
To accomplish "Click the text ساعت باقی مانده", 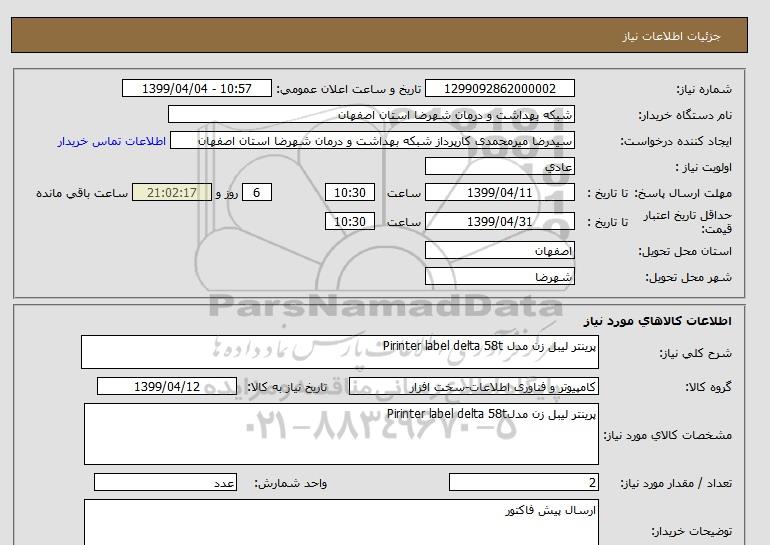I will (x=82, y=193).
